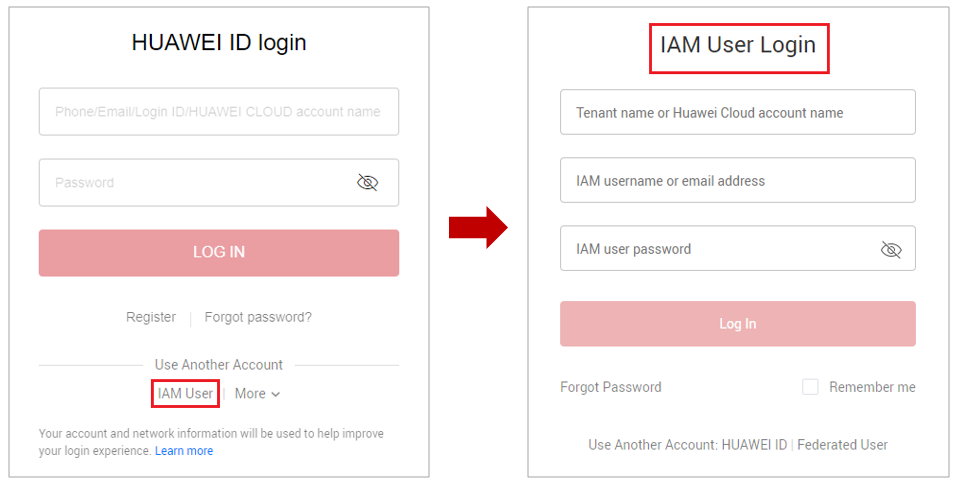Screen dimensions: 959x487
Task: Click the HUAWEI ID login title
Action: 219,42
